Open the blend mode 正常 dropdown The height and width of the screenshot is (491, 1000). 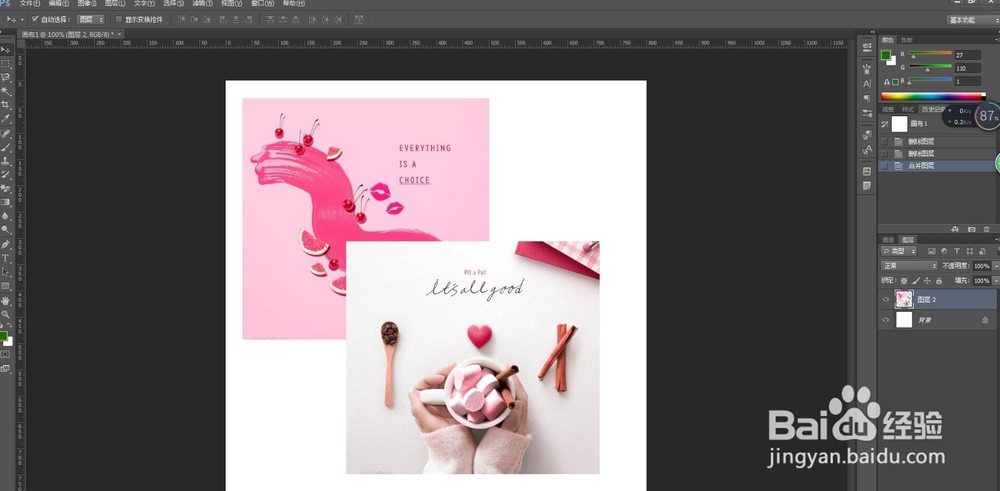tap(909, 266)
